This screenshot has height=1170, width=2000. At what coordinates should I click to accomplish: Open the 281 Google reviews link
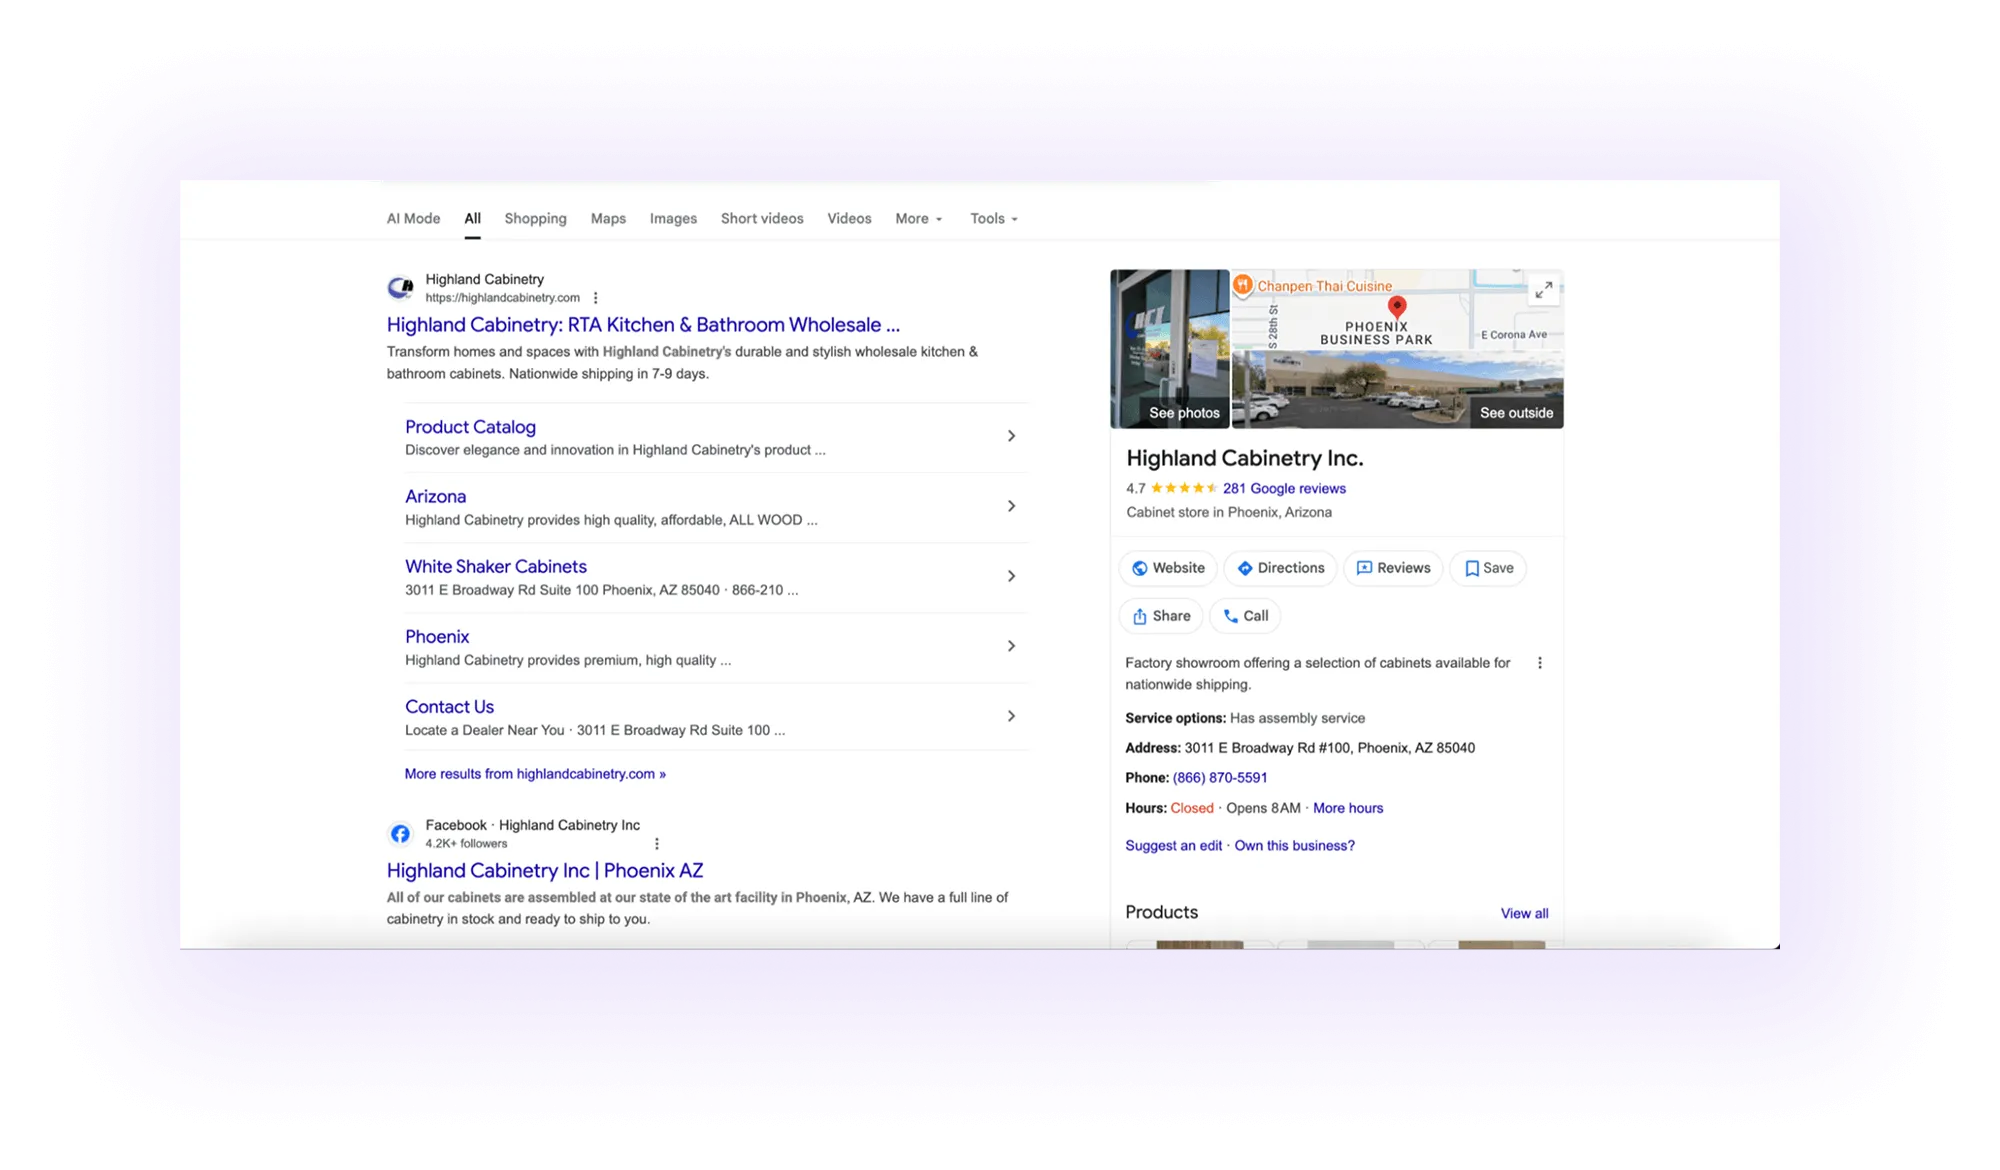coord(1283,488)
